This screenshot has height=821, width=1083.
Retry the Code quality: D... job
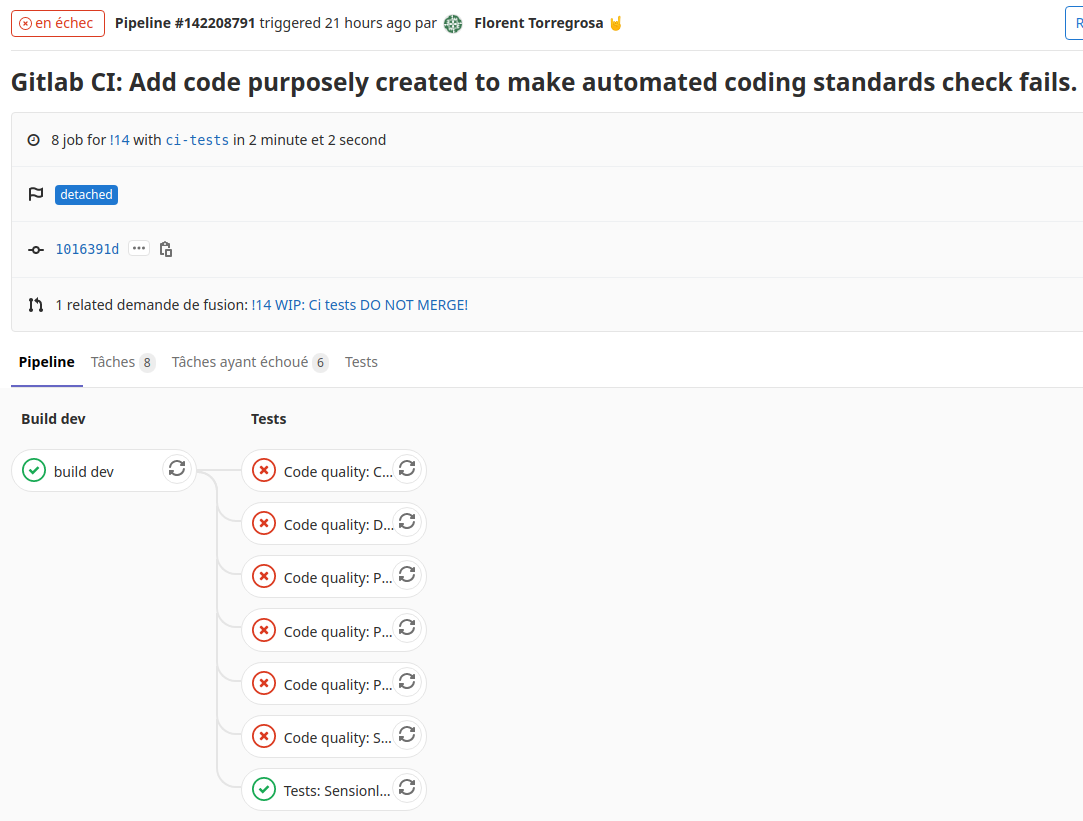407,523
